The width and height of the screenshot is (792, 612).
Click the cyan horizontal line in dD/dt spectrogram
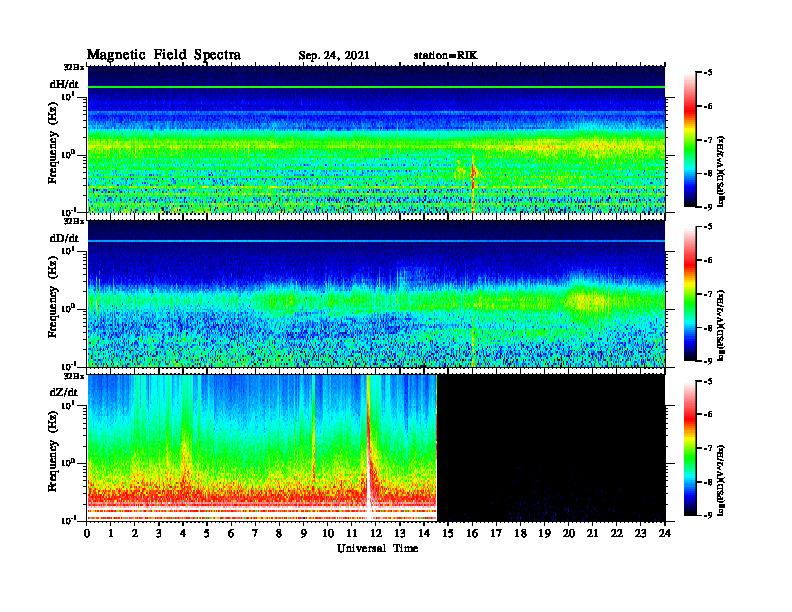click(x=376, y=241)
